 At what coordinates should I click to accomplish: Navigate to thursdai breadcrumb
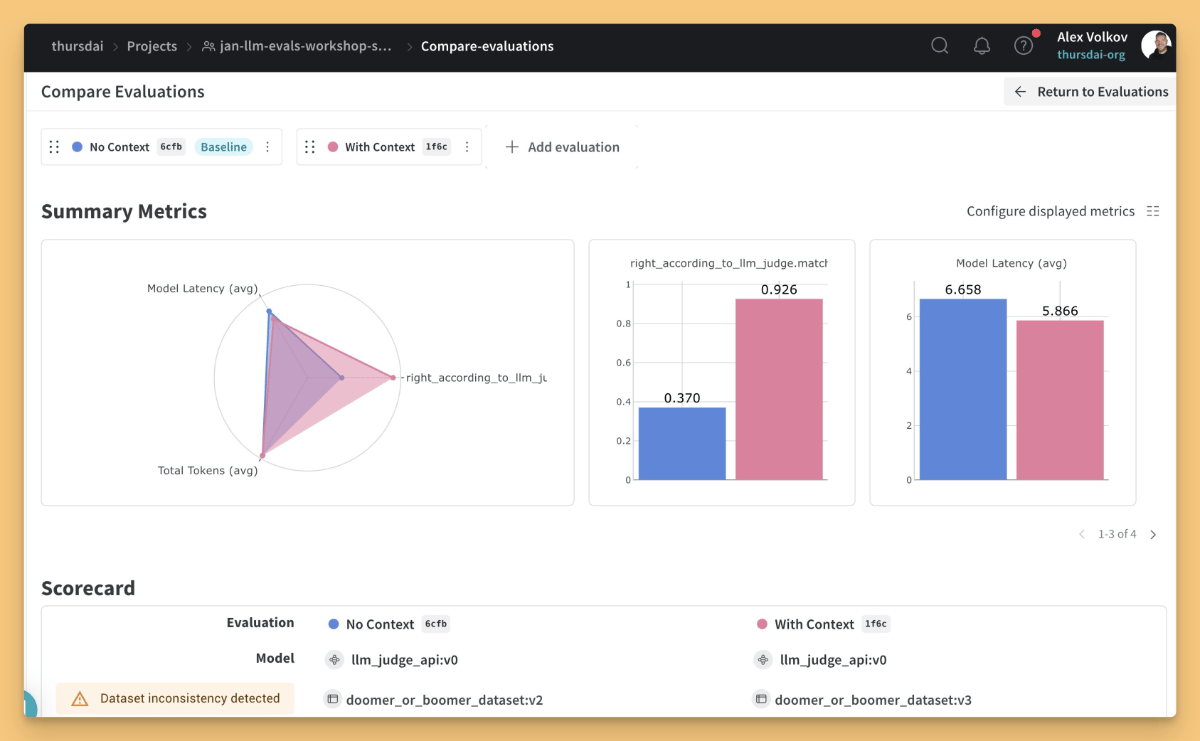pos(77,46)
